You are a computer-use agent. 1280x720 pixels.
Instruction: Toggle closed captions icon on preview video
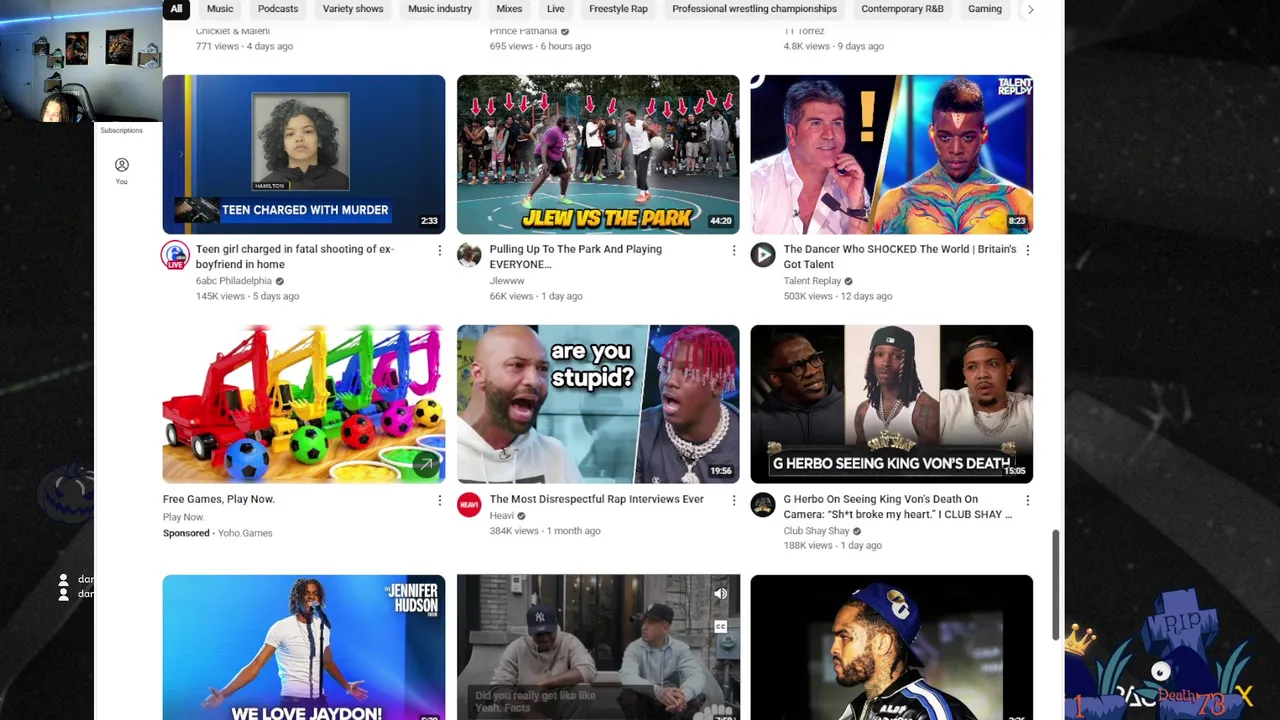[x=720, y=627]
